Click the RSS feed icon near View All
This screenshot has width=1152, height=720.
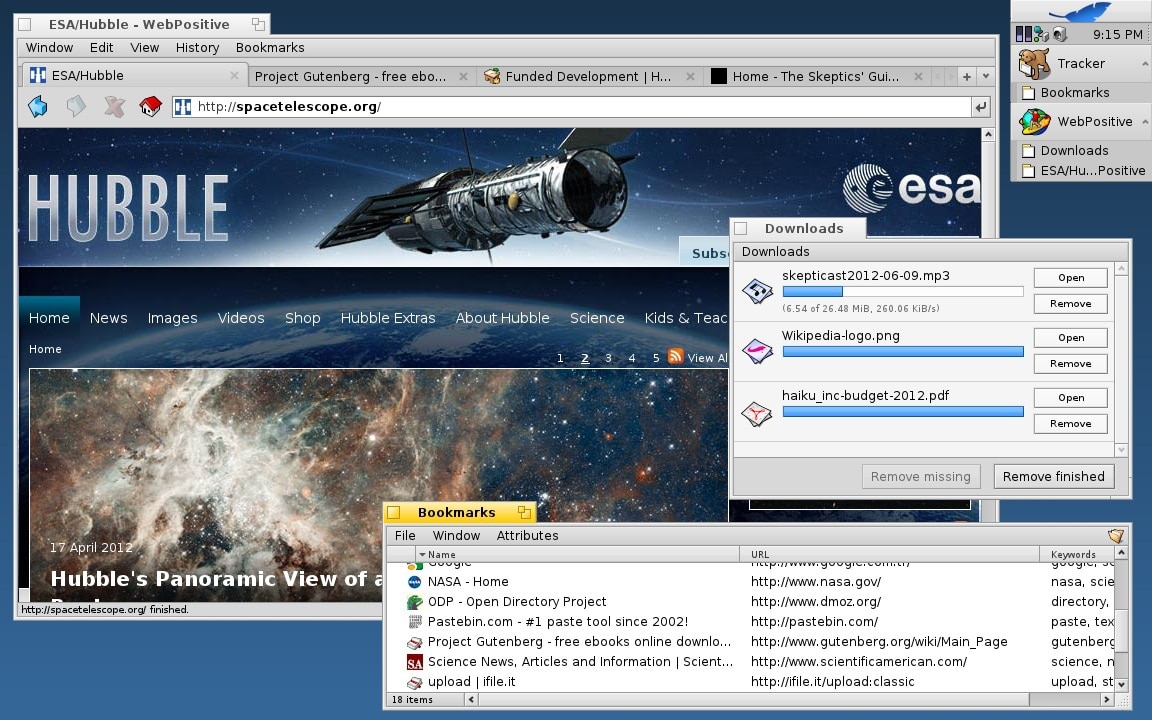coord(676,357)
